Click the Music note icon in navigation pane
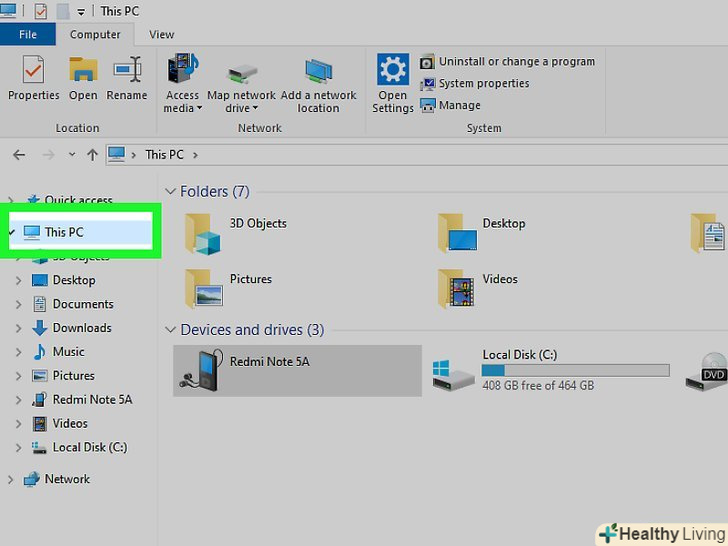This screenshot has height=546, width=728. point(40,352)
